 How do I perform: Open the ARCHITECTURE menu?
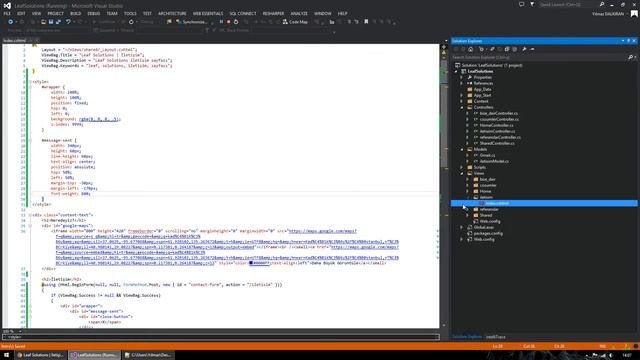coord(172,13)
